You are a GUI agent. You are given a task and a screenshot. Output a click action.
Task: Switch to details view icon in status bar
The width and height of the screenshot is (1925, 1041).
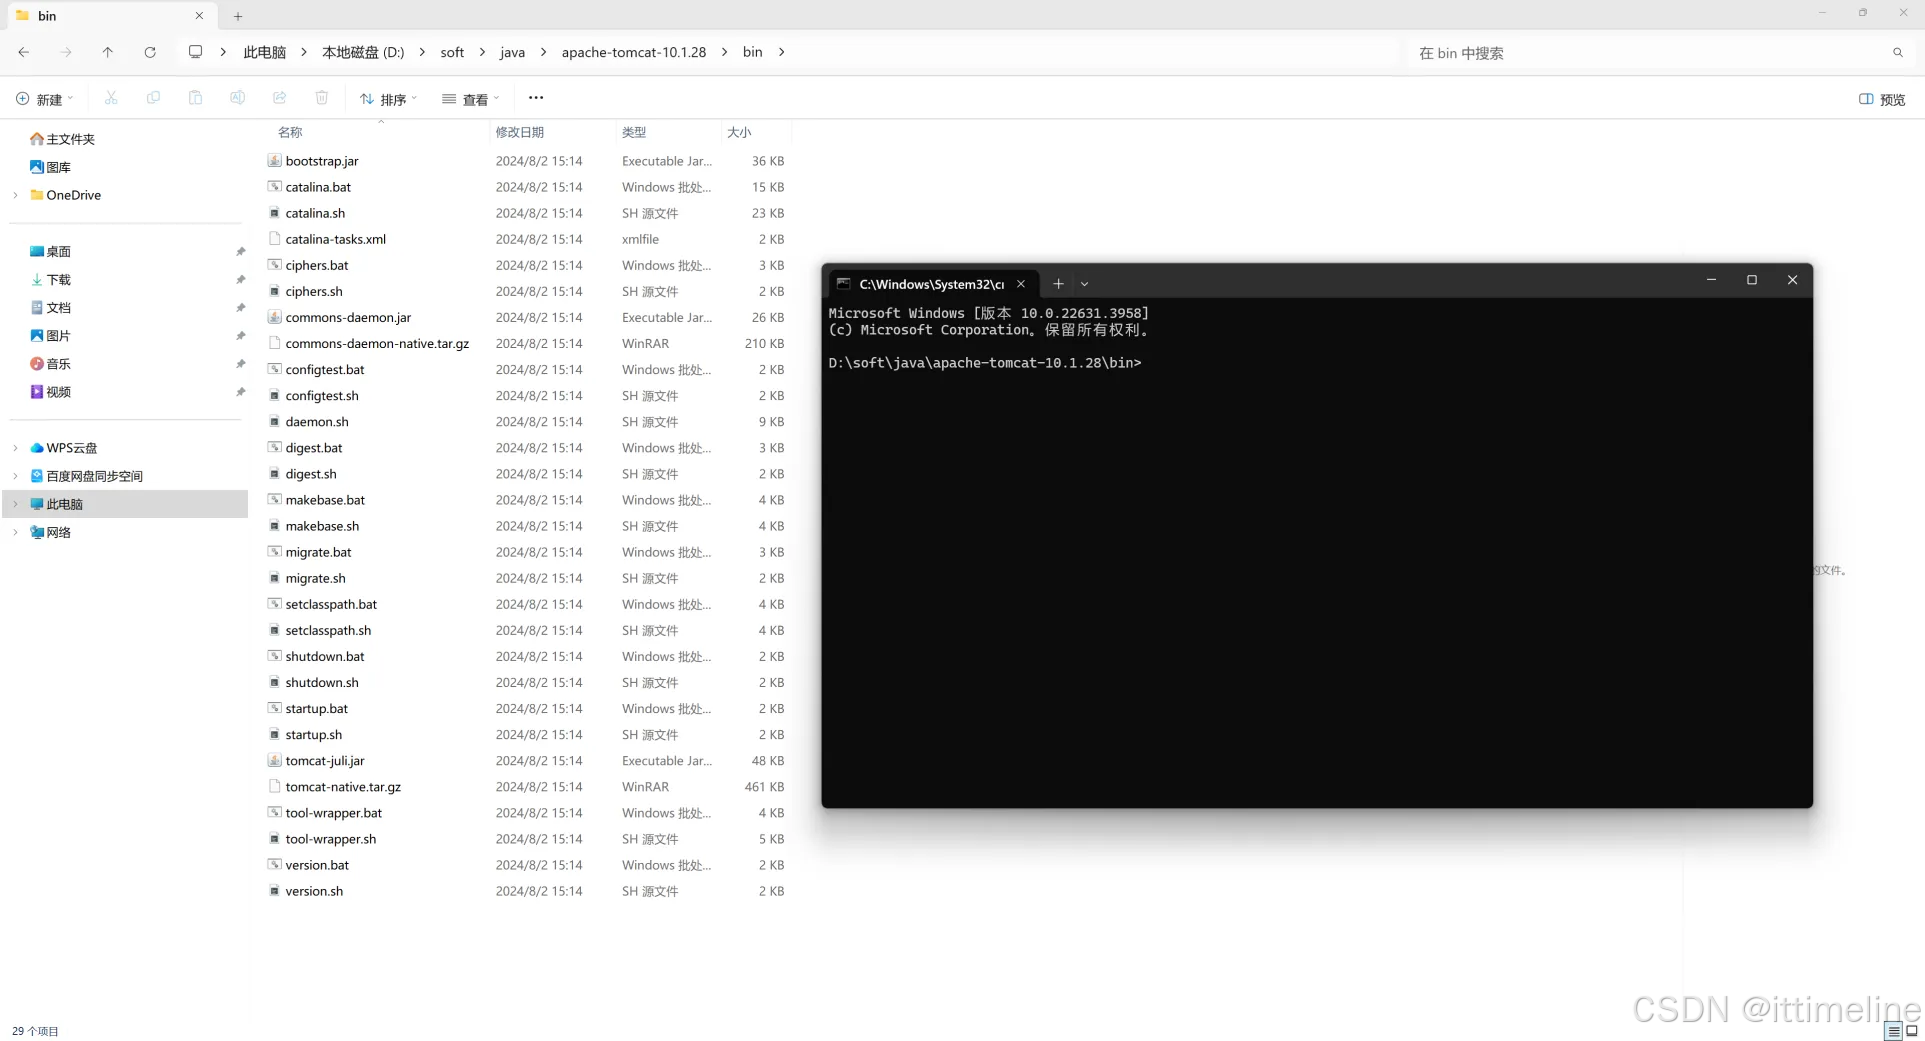pyautogui.click(x=1893, y=1031)
